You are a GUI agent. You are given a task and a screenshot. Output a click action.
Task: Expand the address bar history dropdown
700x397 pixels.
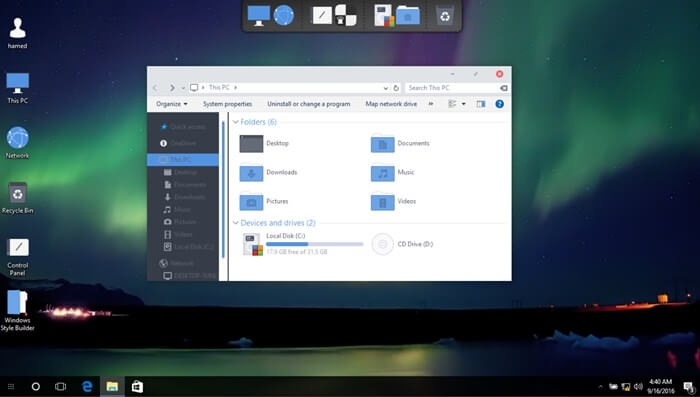[386, 88]
